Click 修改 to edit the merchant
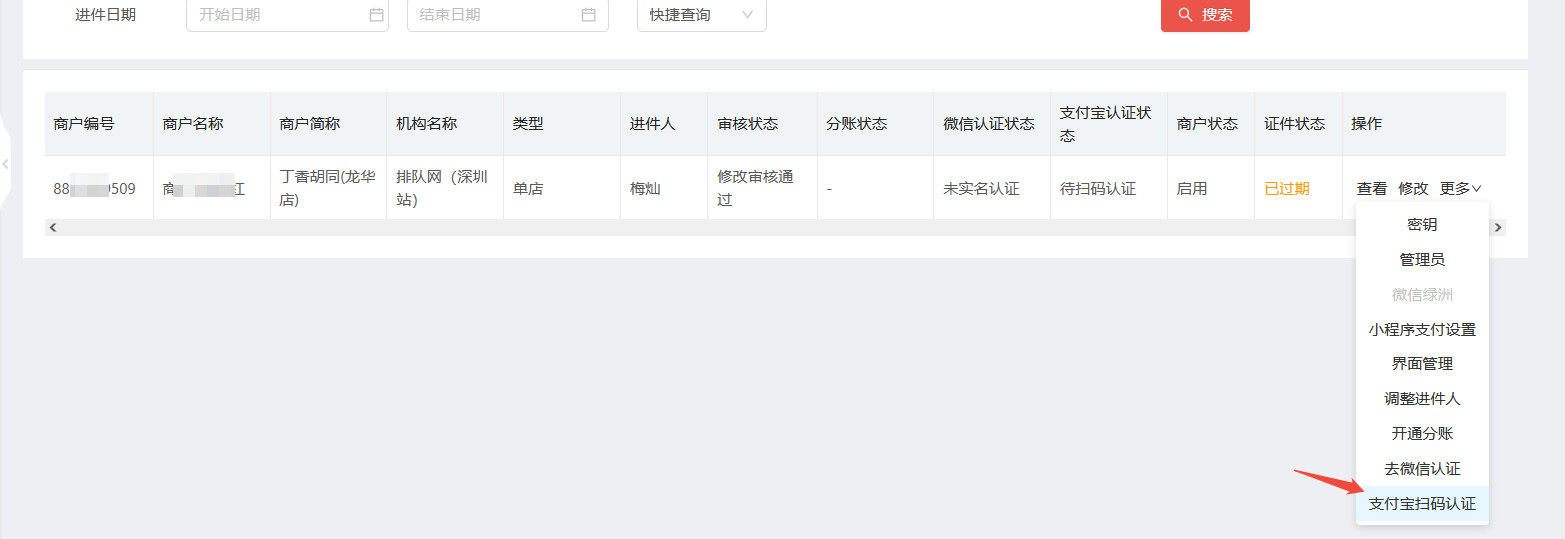1565x539 pixels. [1413, 188]
